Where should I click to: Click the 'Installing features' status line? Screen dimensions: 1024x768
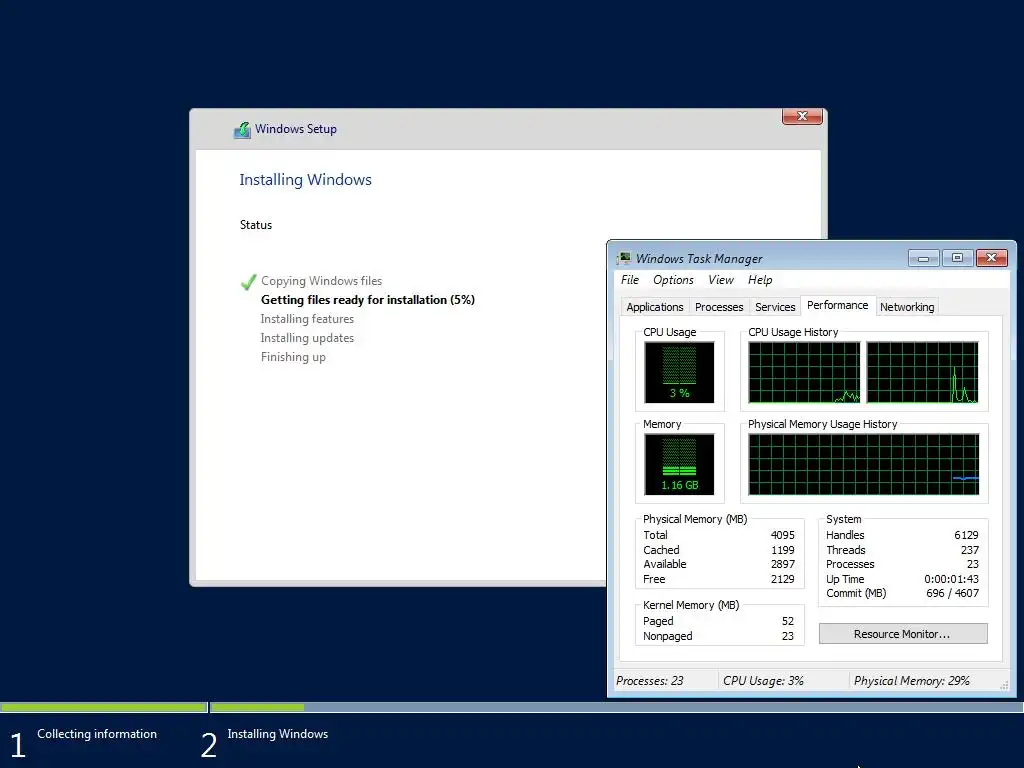(x=307, y=319)
